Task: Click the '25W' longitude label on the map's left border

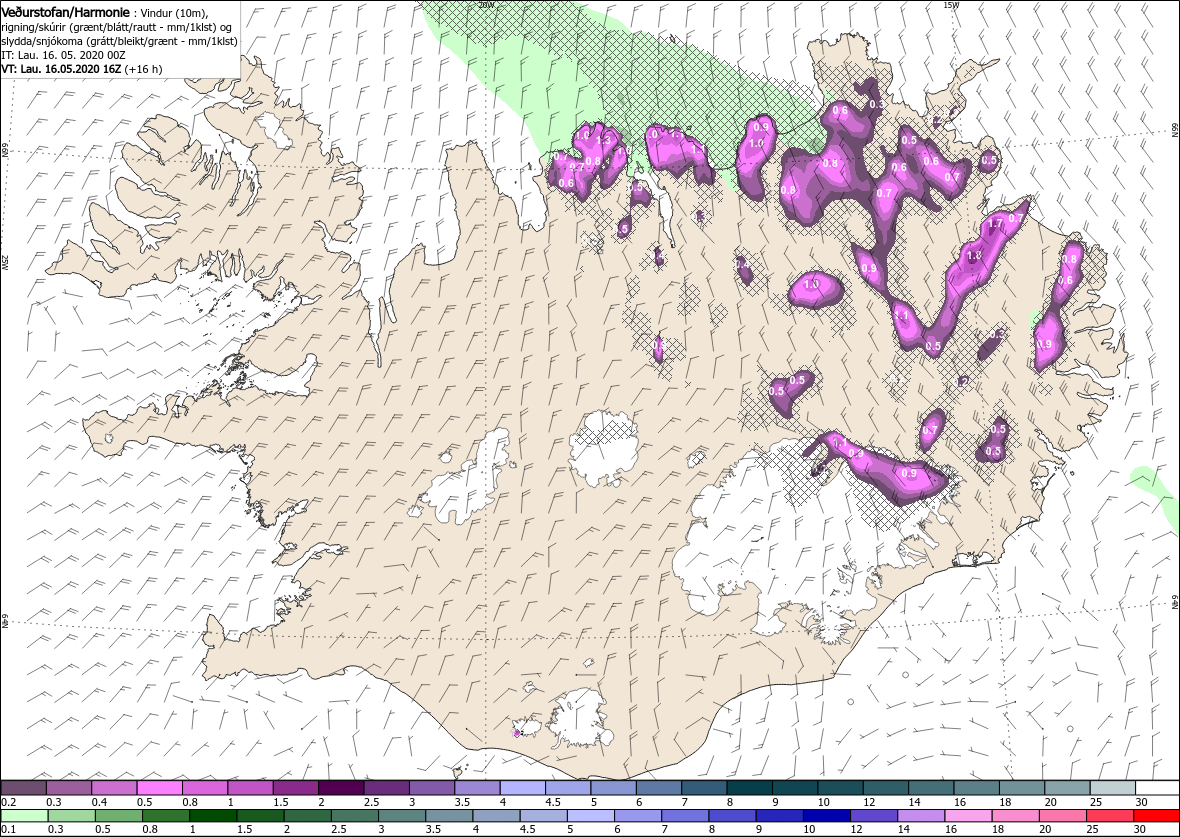Action: (5, 263)
